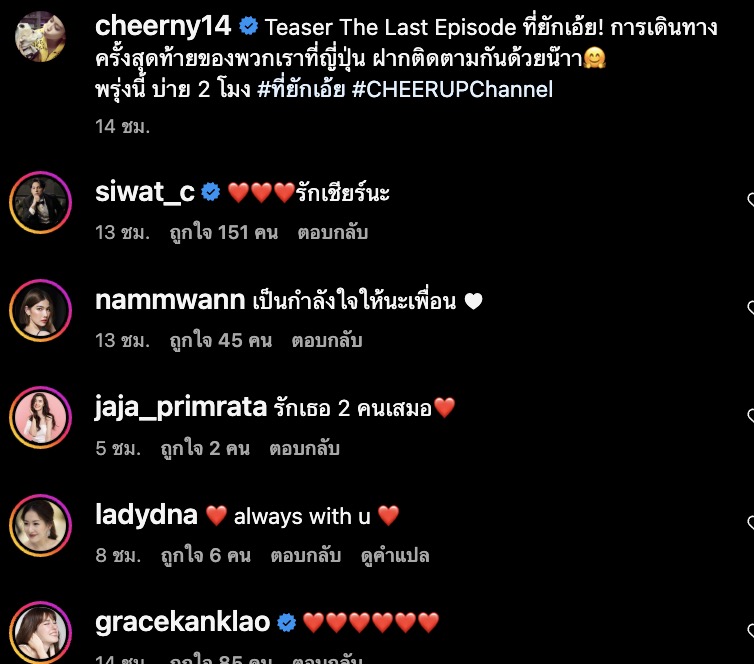See translation (ดูคำแปล) of ladydna's comment
754x664 pixels.
[395, 556]
